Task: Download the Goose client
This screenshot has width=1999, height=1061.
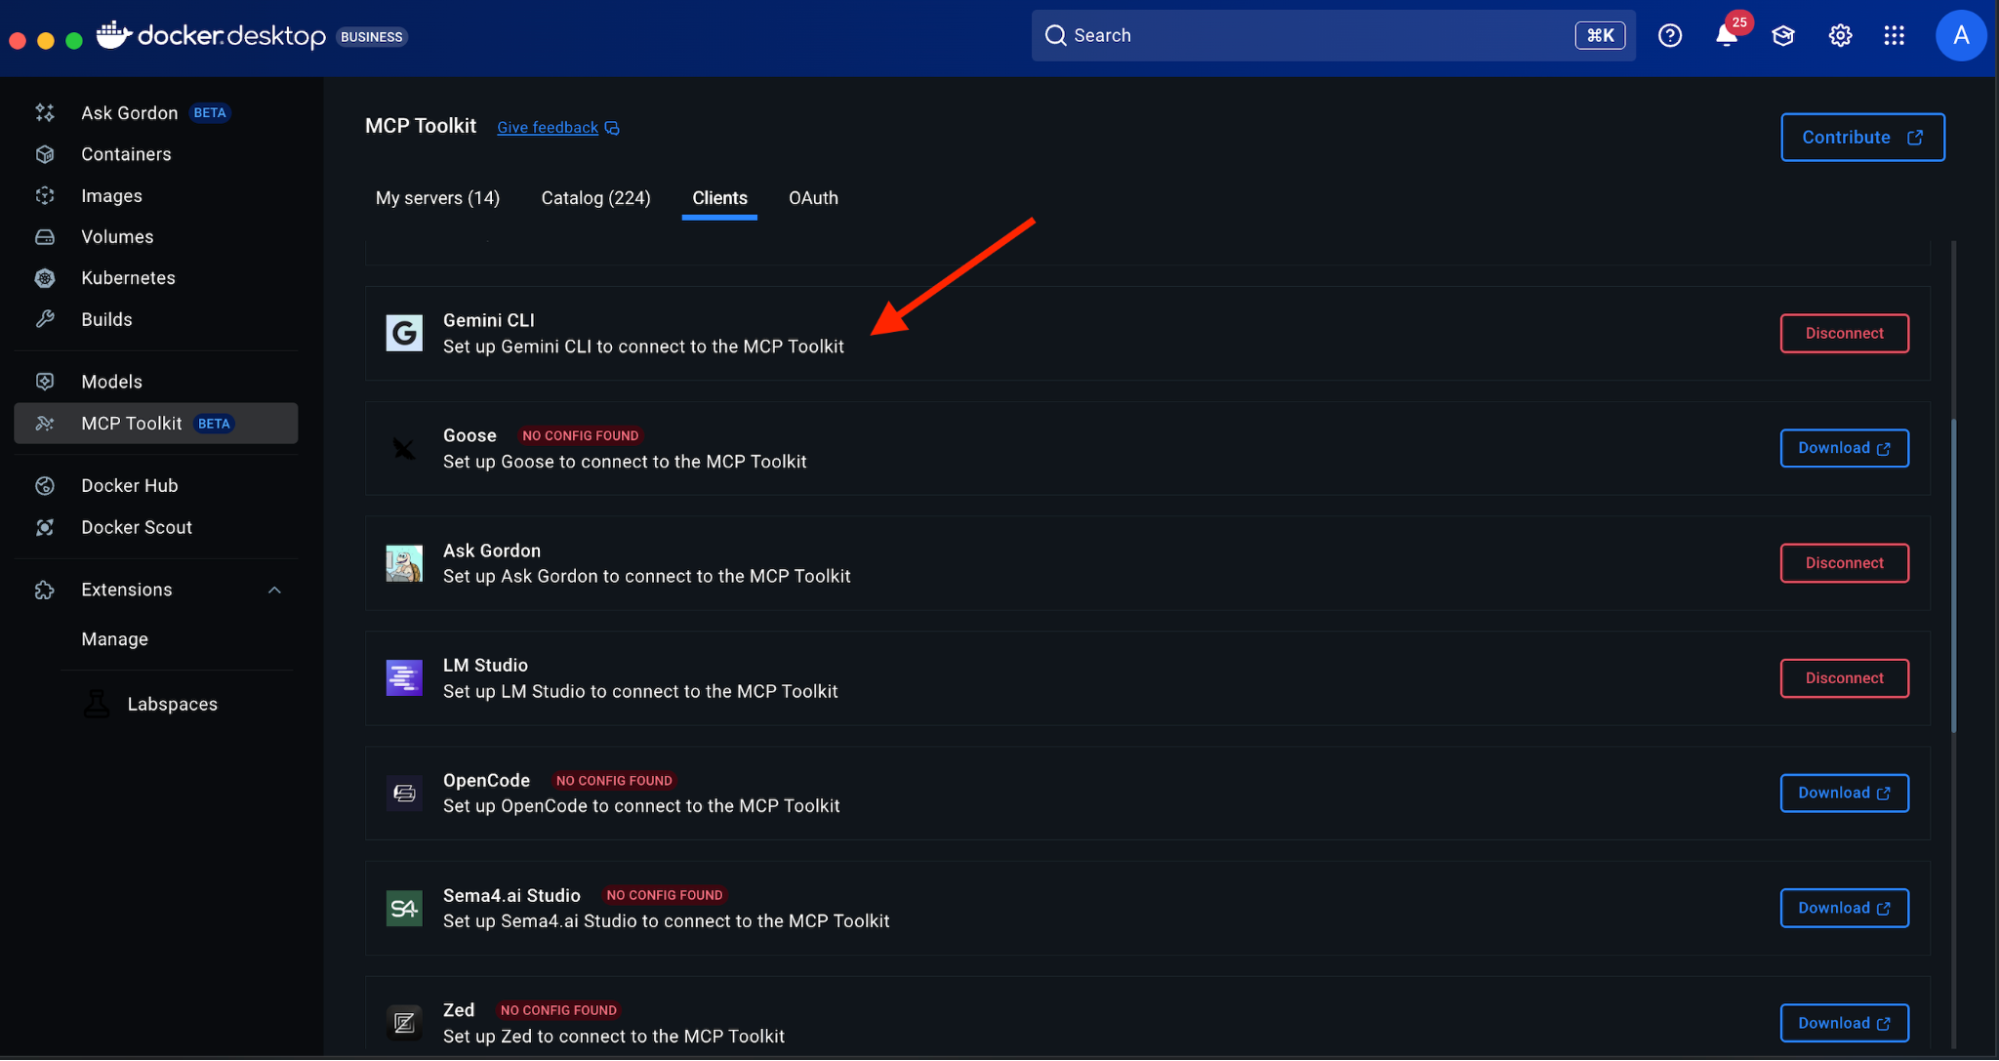Action: tap(1843, 448)
